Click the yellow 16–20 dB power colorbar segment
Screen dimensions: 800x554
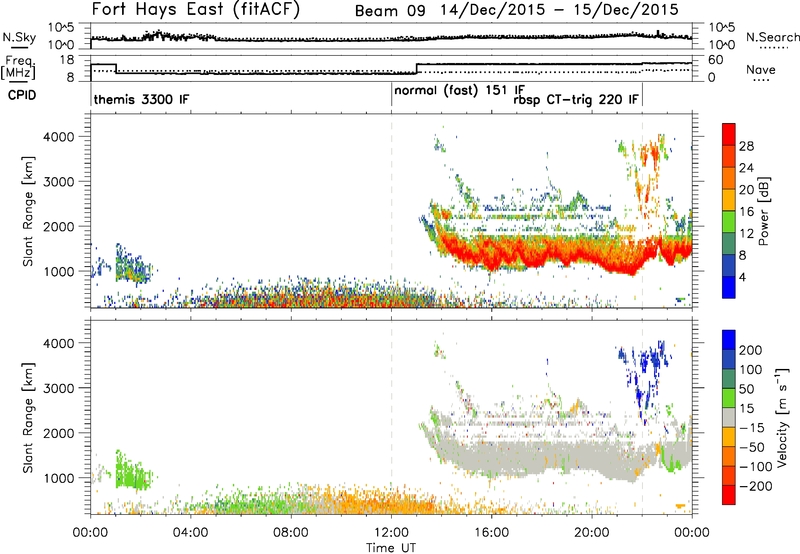point(729,200)
